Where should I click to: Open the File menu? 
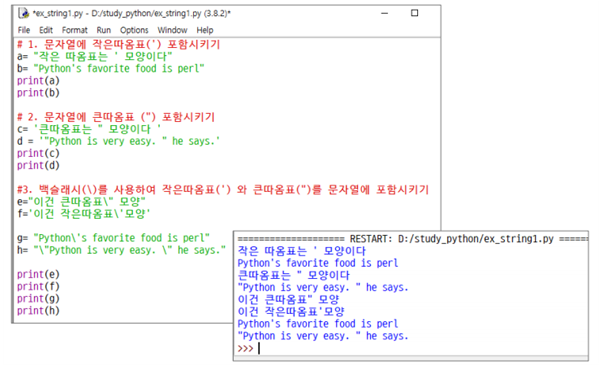[x=24, y=30]
